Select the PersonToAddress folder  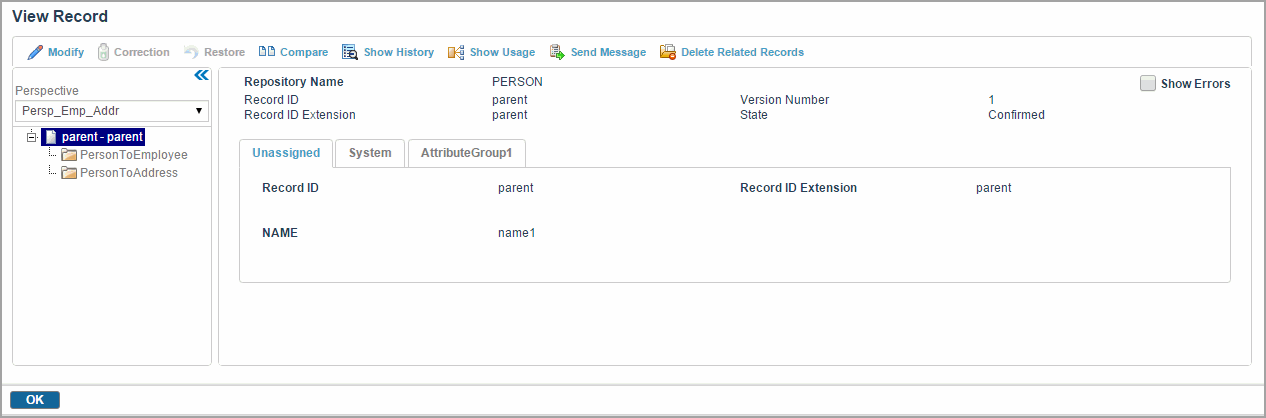pos(128,173)
